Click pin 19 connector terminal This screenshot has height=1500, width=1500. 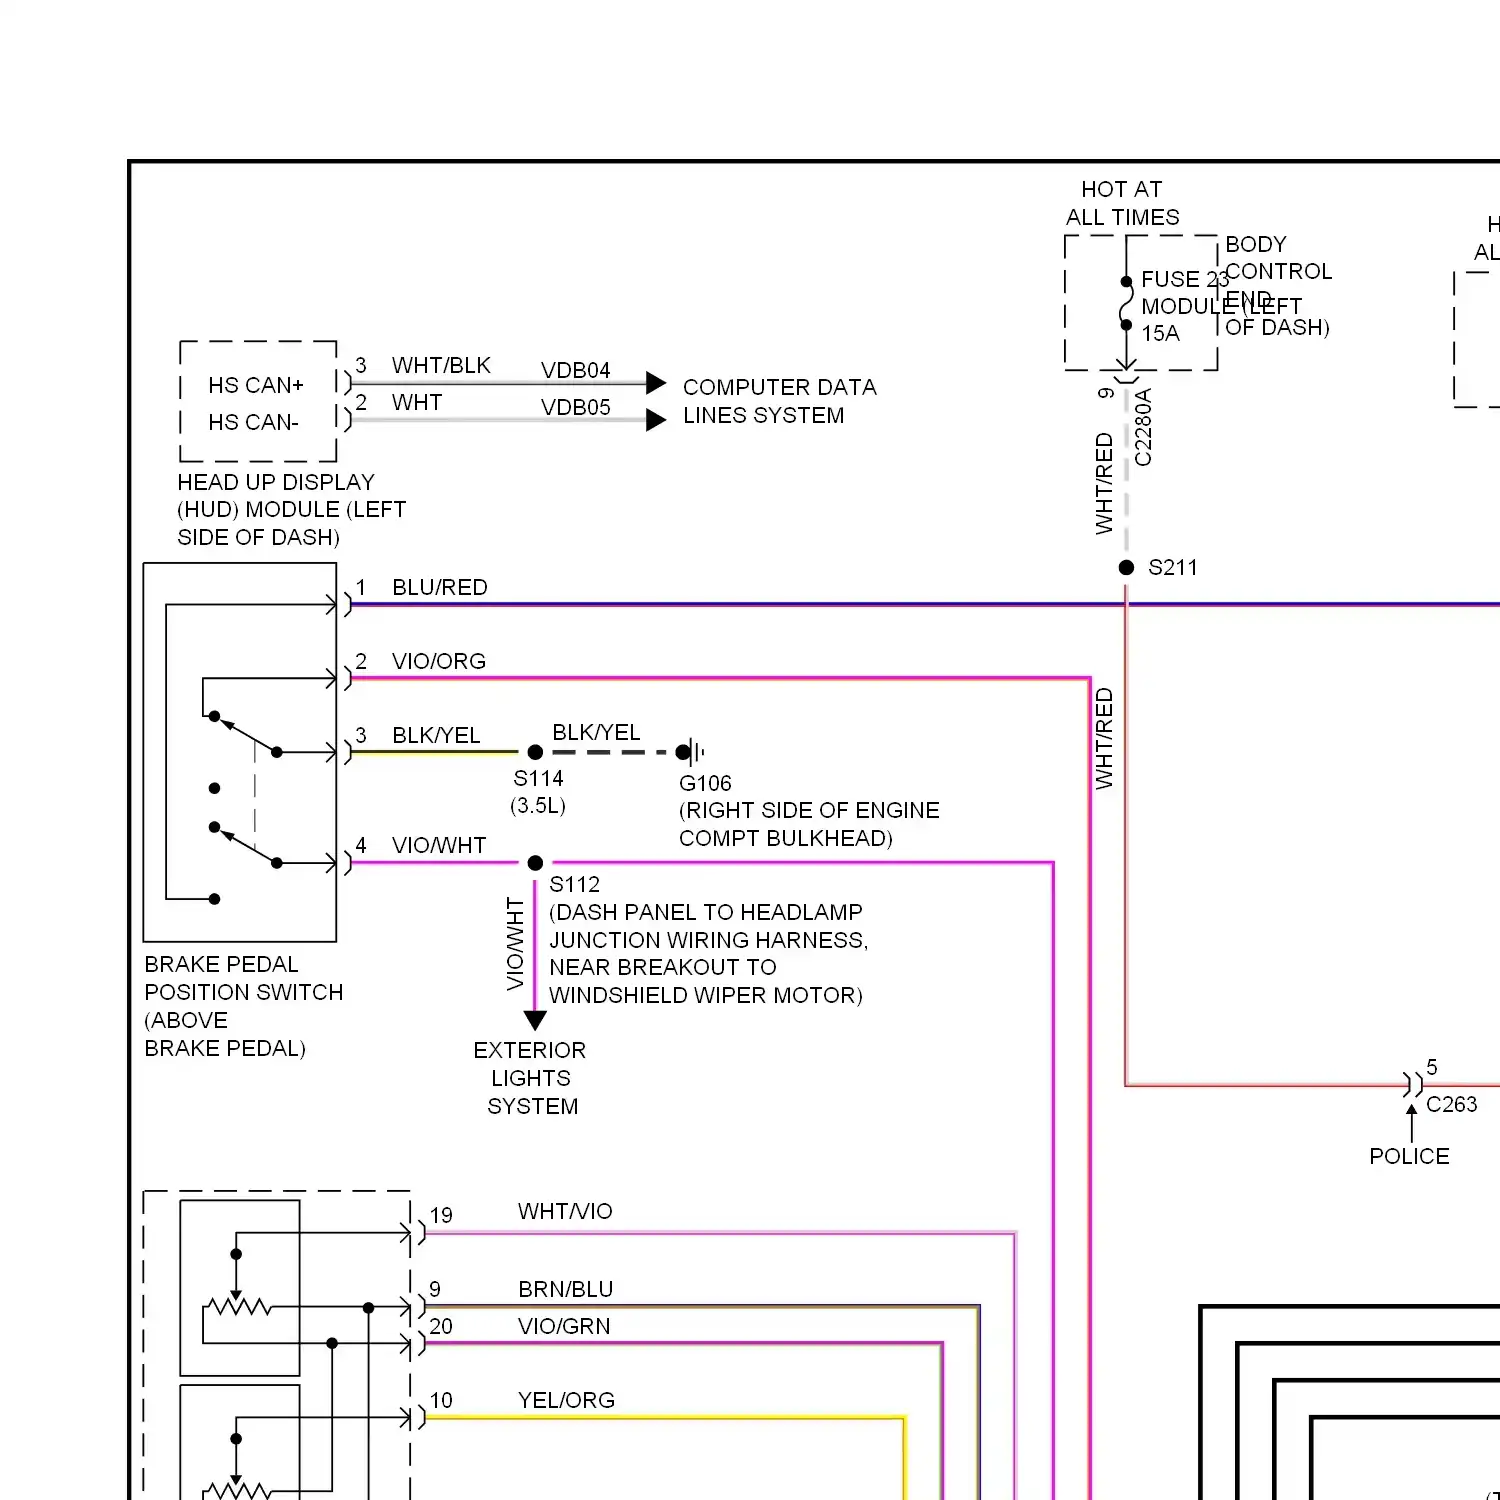(x=413, y=1233)
